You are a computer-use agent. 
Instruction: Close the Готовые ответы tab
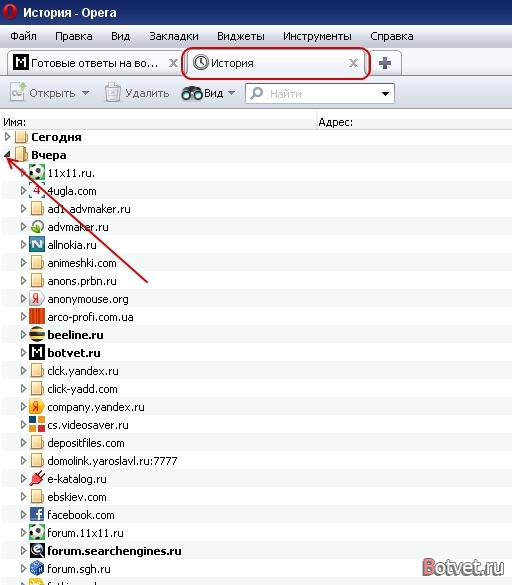click(x=173, y=63)
